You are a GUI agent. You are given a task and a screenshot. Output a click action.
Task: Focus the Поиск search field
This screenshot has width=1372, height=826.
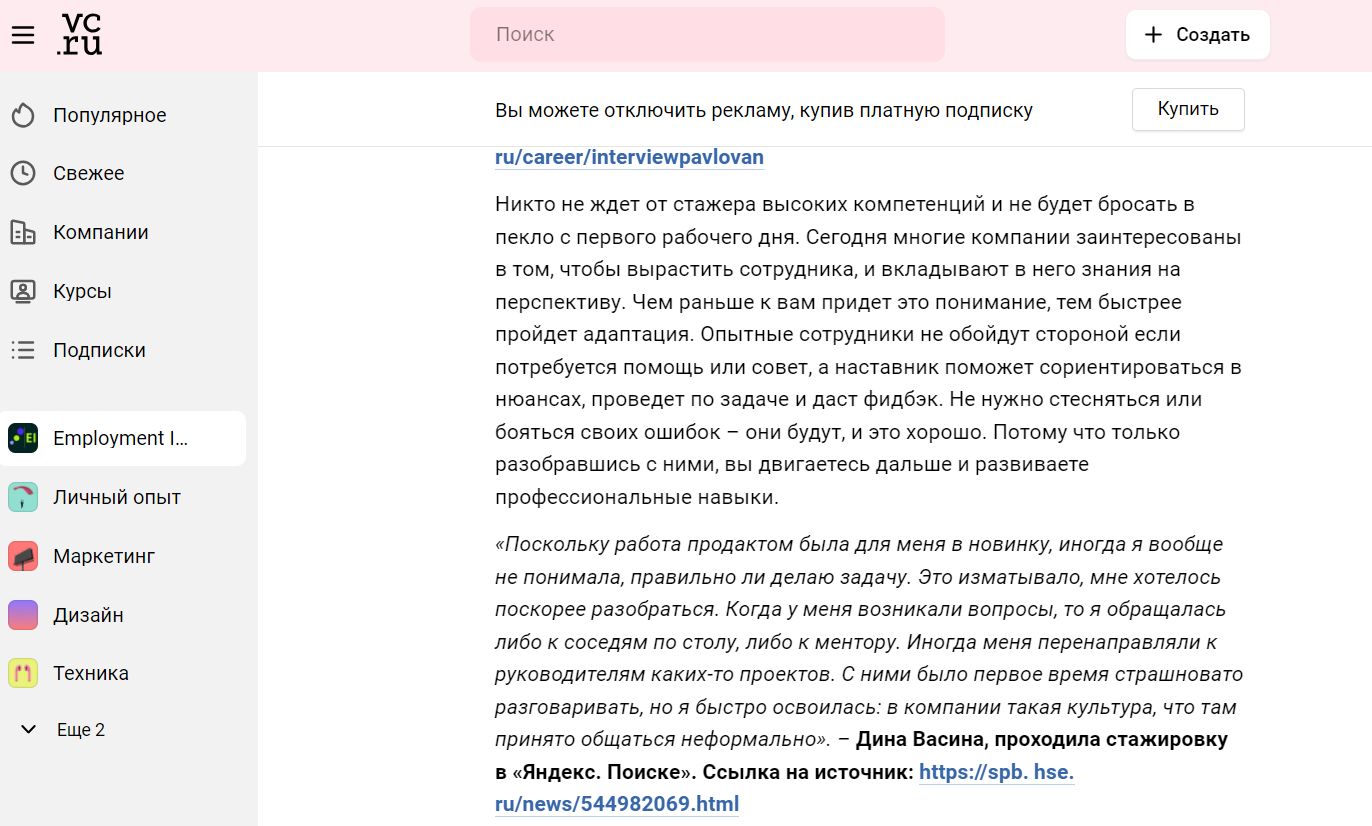pyautogui.click(x=707, y=35)
